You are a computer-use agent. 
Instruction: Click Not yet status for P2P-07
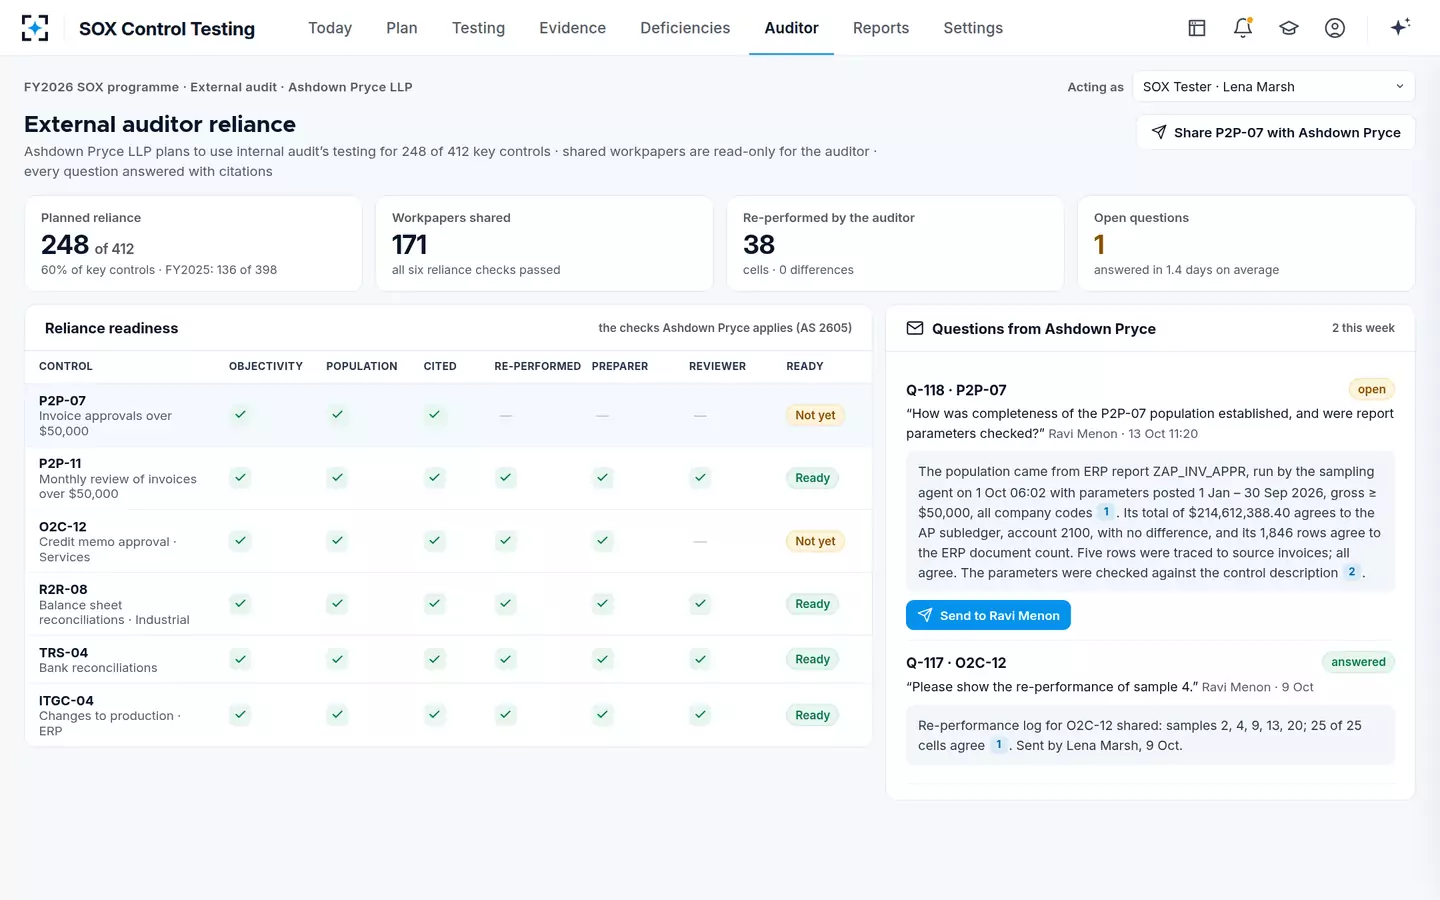[815, 415]
